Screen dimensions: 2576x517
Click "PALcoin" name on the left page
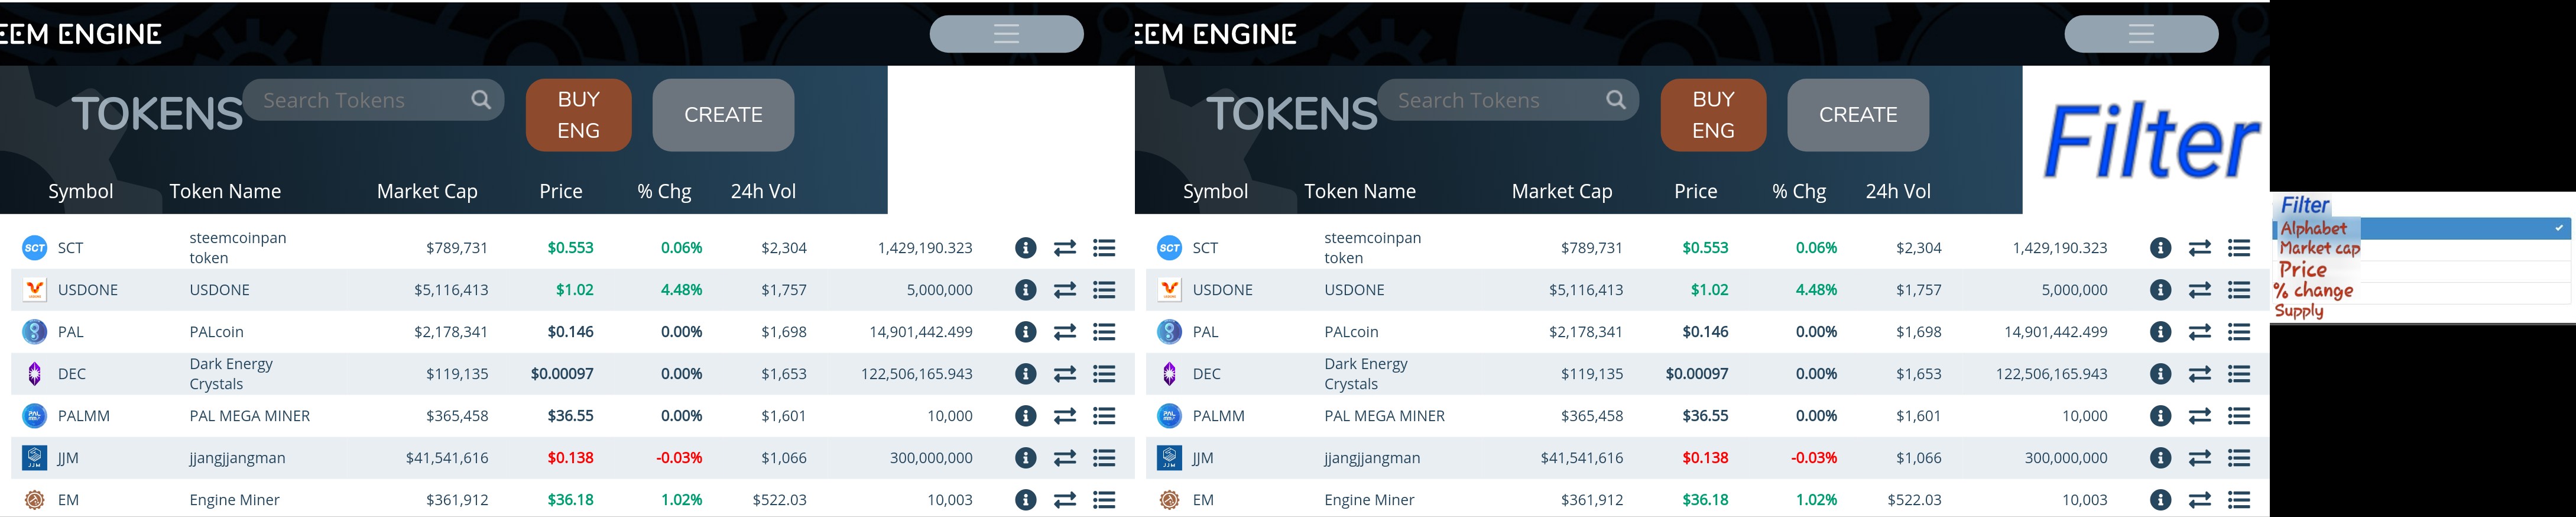click(217, 332)
